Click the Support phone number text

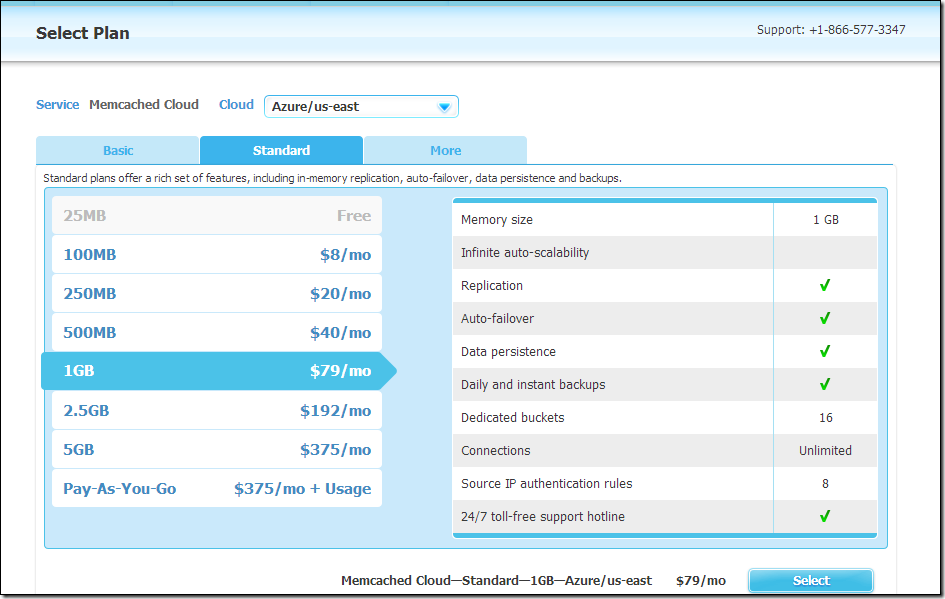point(831,30)
